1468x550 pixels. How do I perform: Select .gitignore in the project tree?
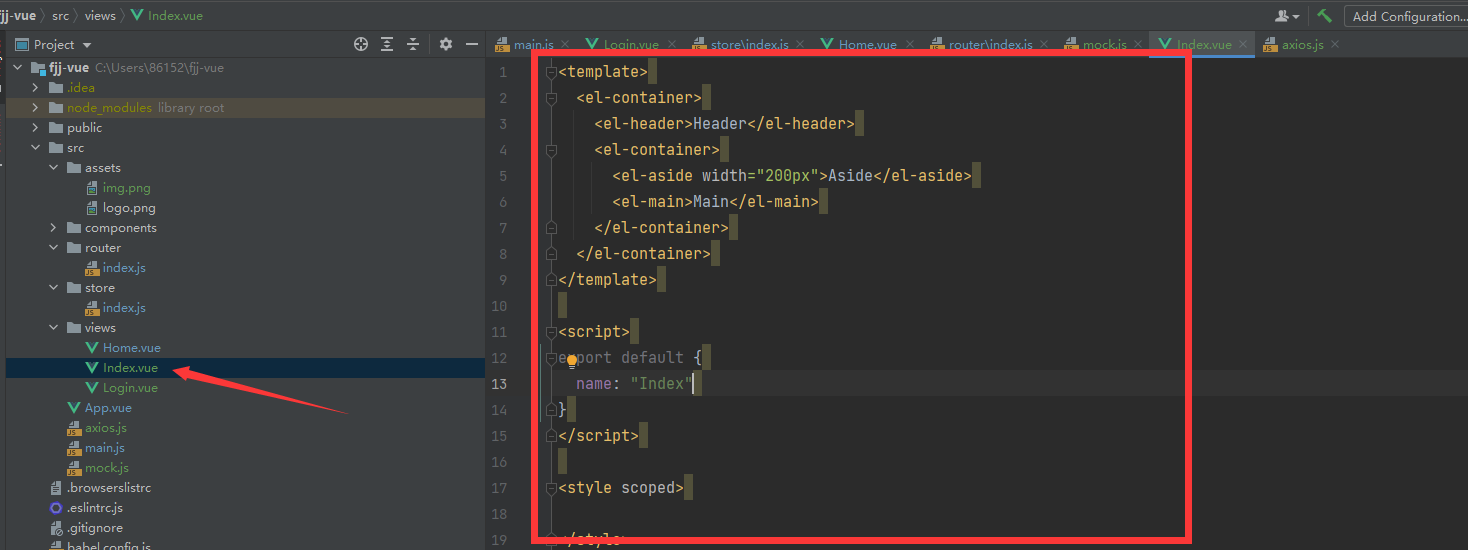point(94,528)
